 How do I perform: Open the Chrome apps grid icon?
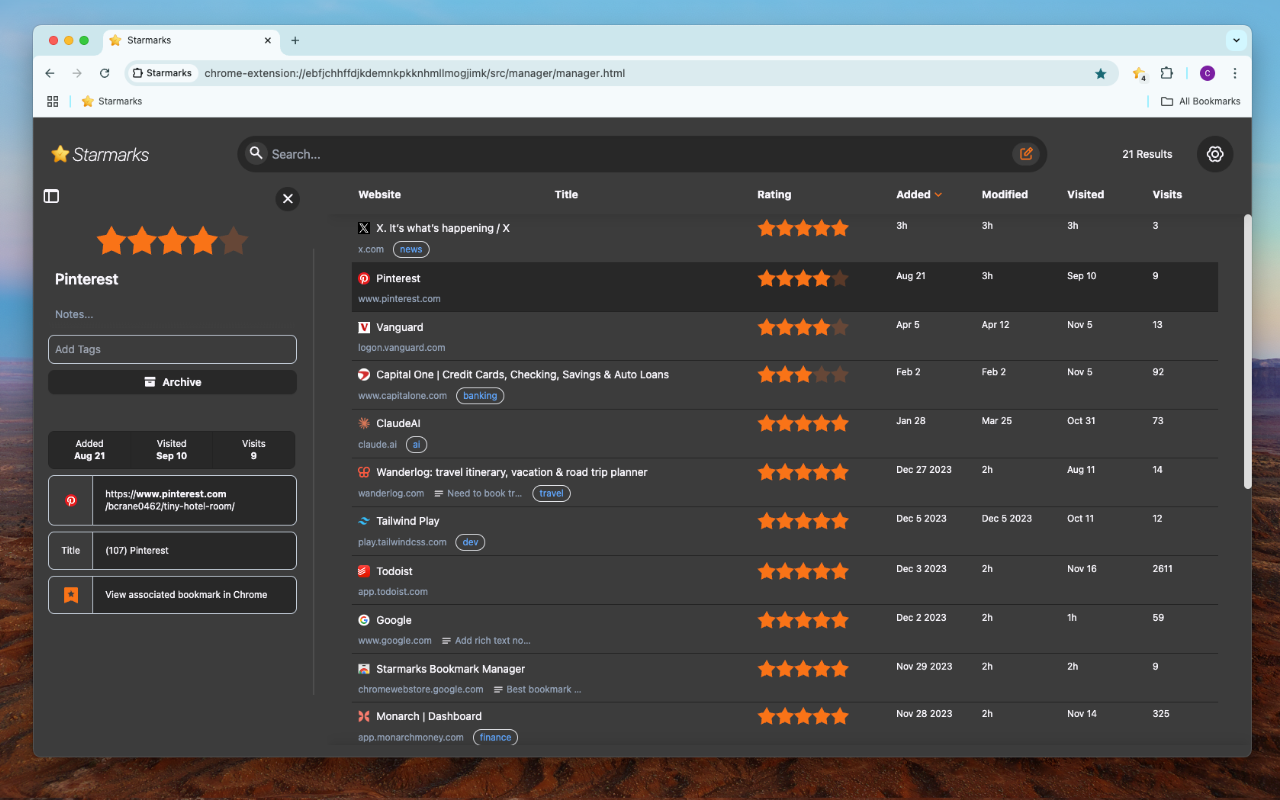point(53,101)
